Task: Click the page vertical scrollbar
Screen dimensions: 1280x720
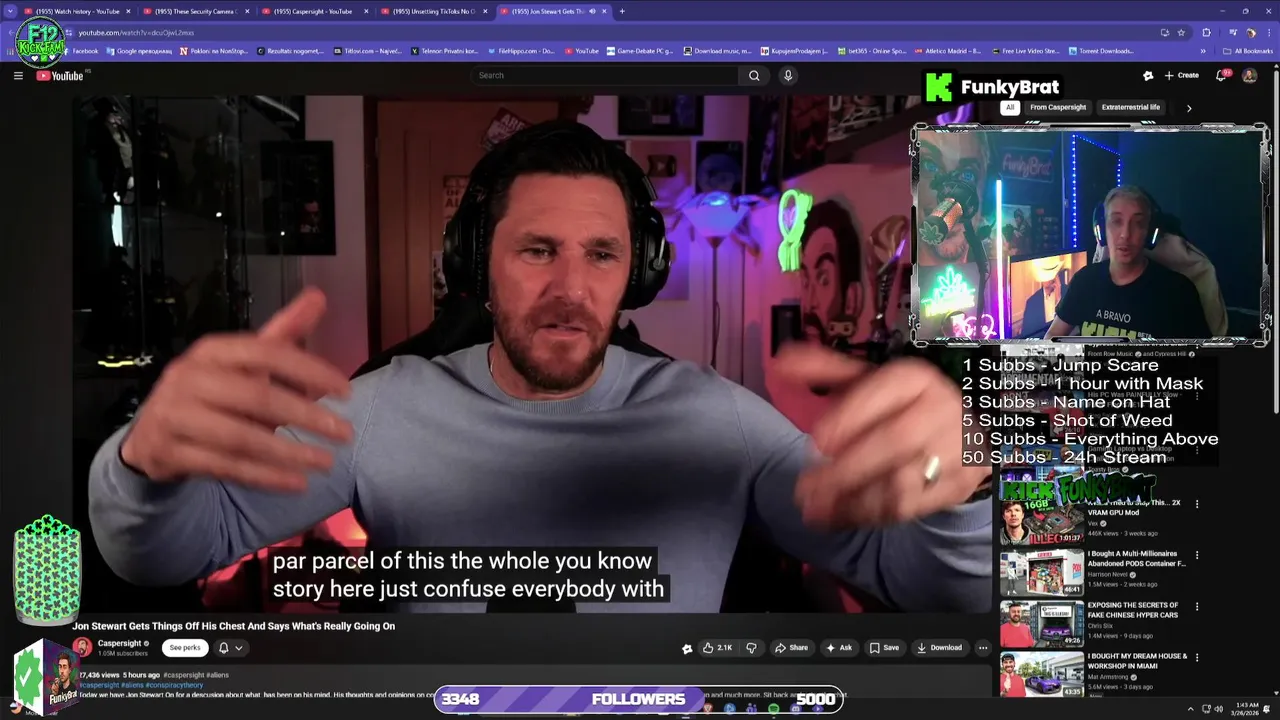Action: tap(1275, 240)
